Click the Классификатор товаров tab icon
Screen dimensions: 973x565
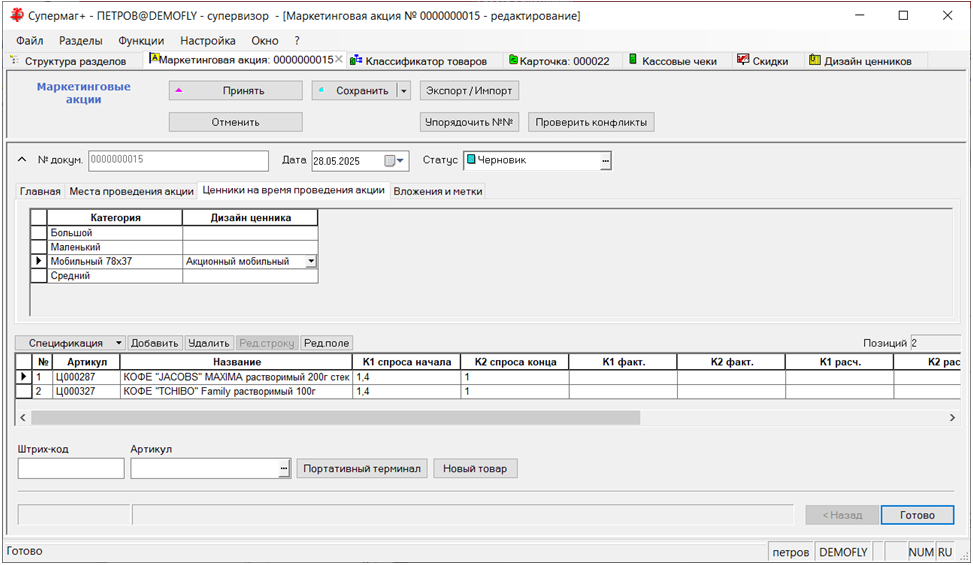[356, 61]
